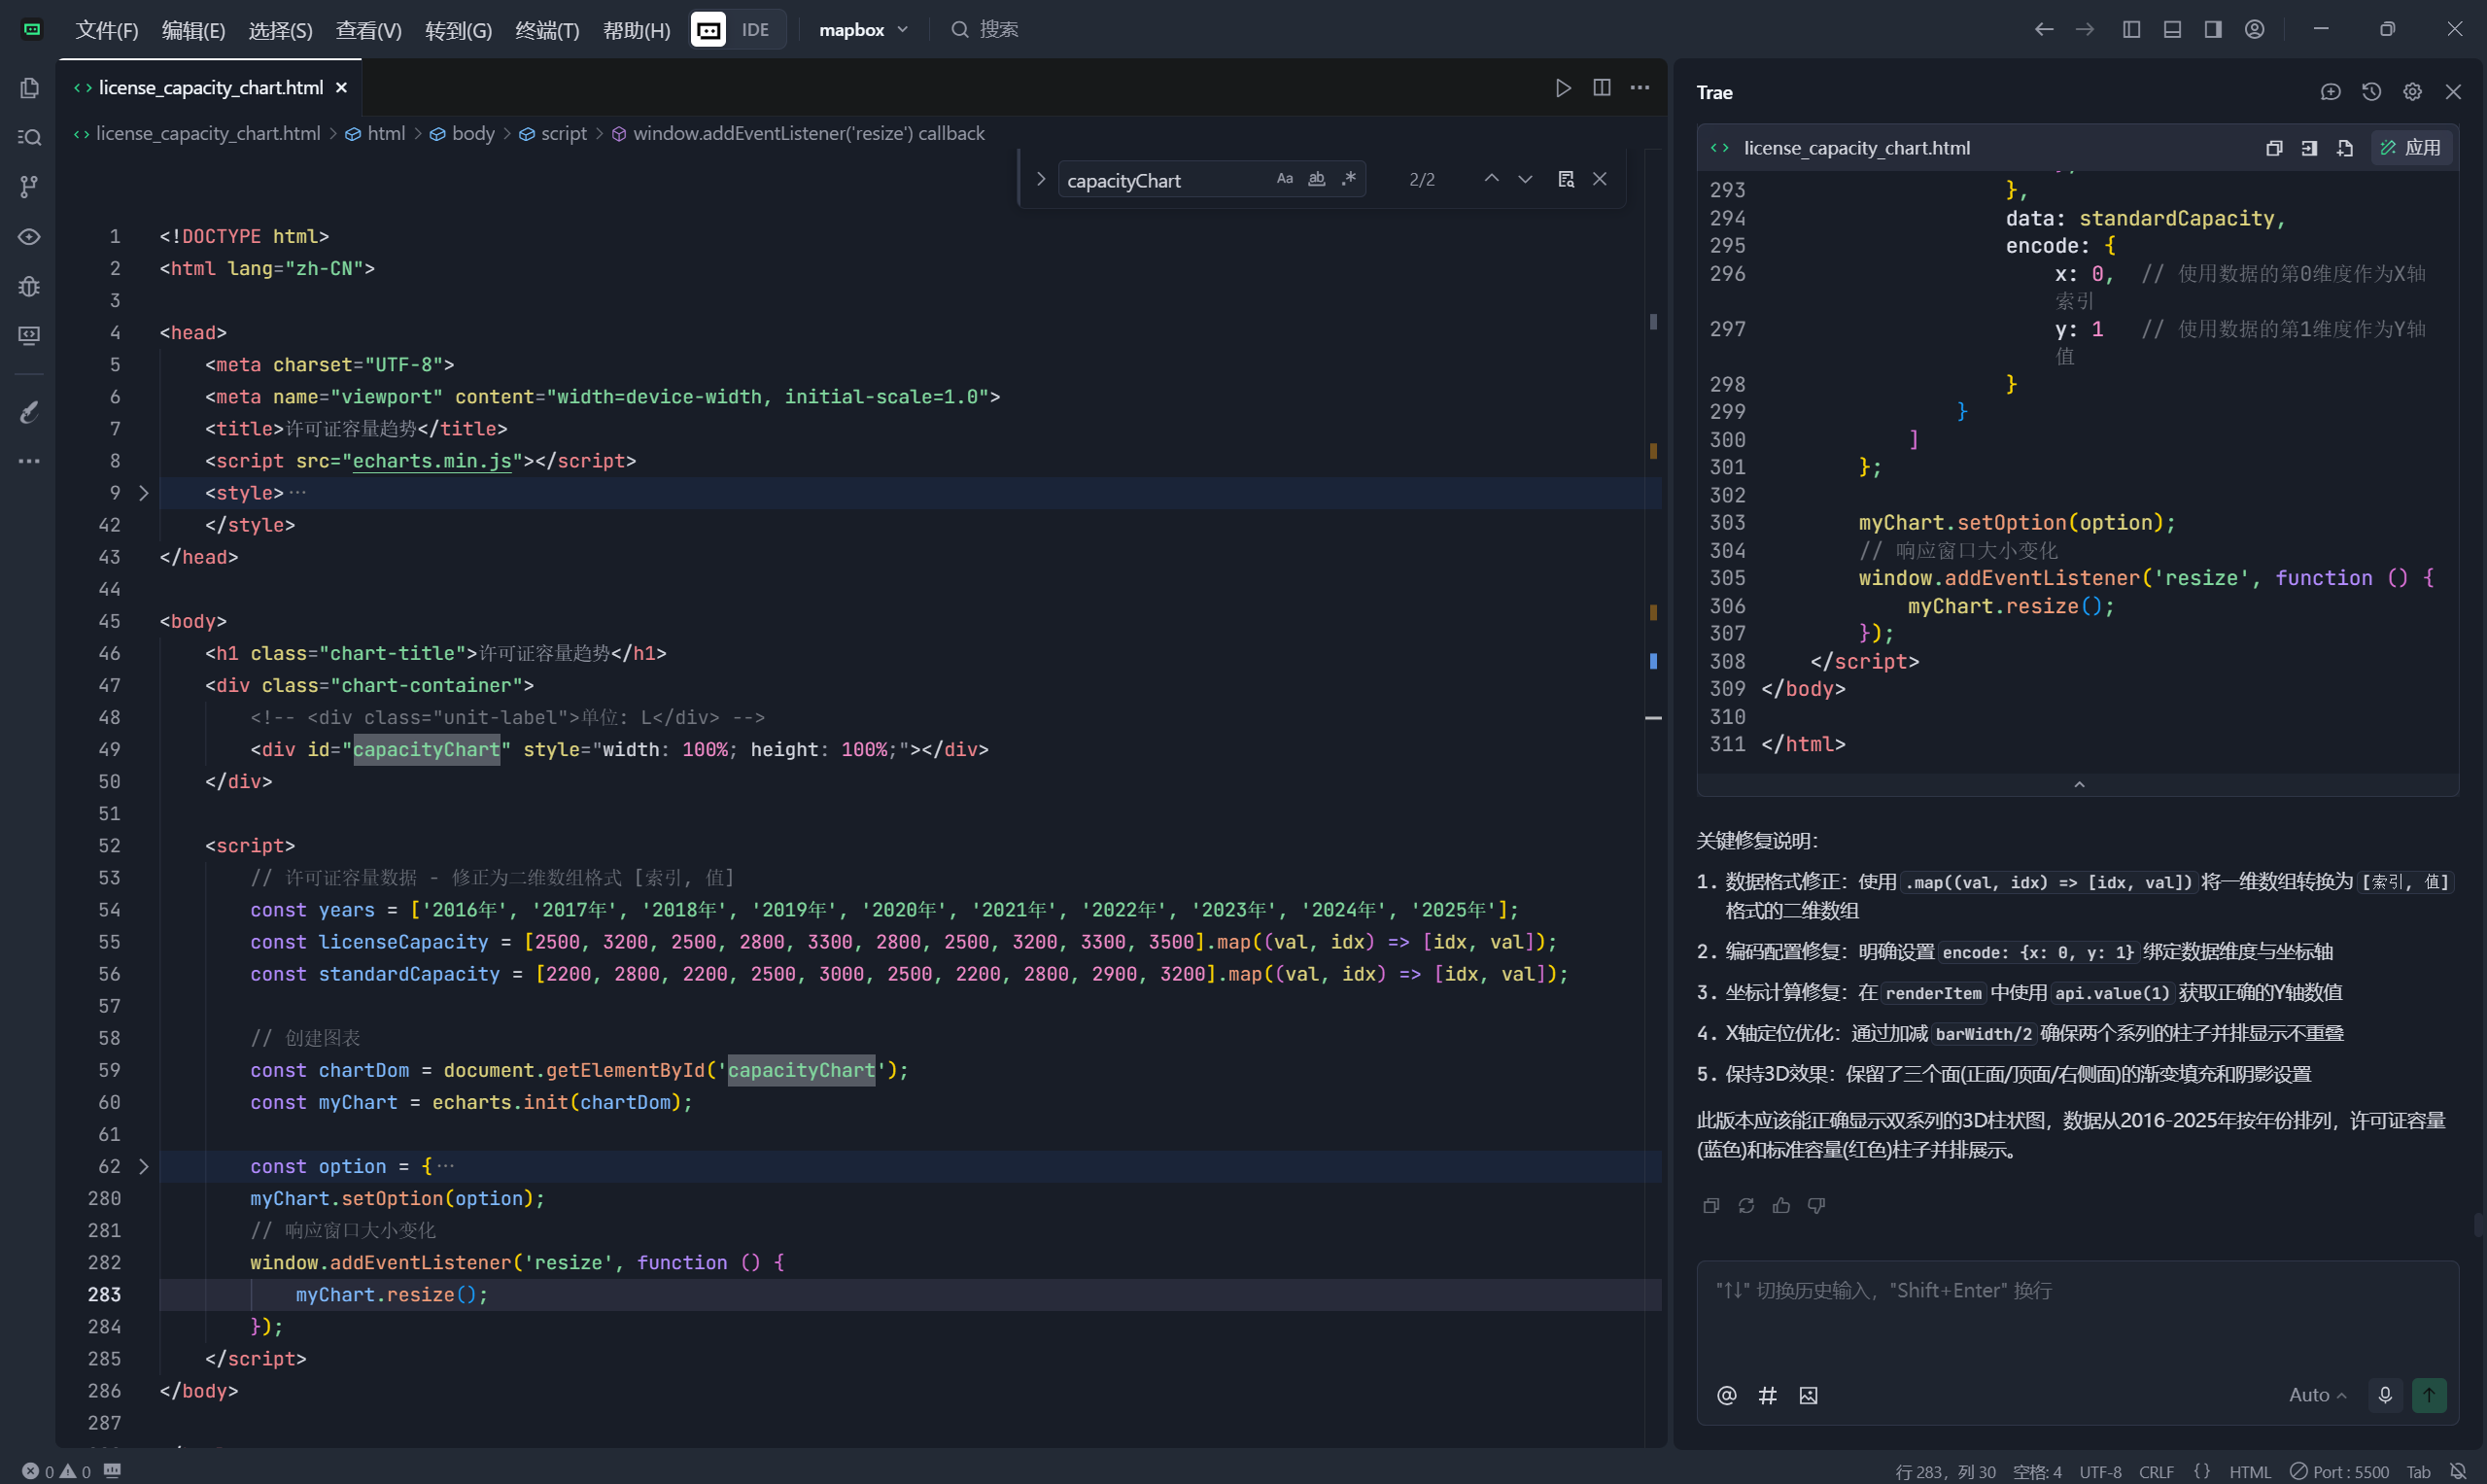Click the top search bar
The image size is (2487, 1484).
pyautogui.click(x=985, y=29)
